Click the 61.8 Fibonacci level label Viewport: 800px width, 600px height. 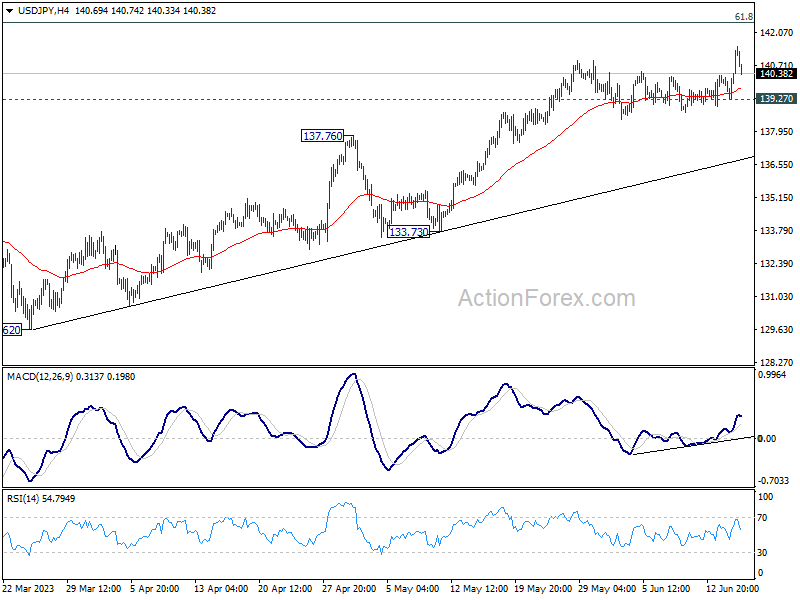click(743, 17)
